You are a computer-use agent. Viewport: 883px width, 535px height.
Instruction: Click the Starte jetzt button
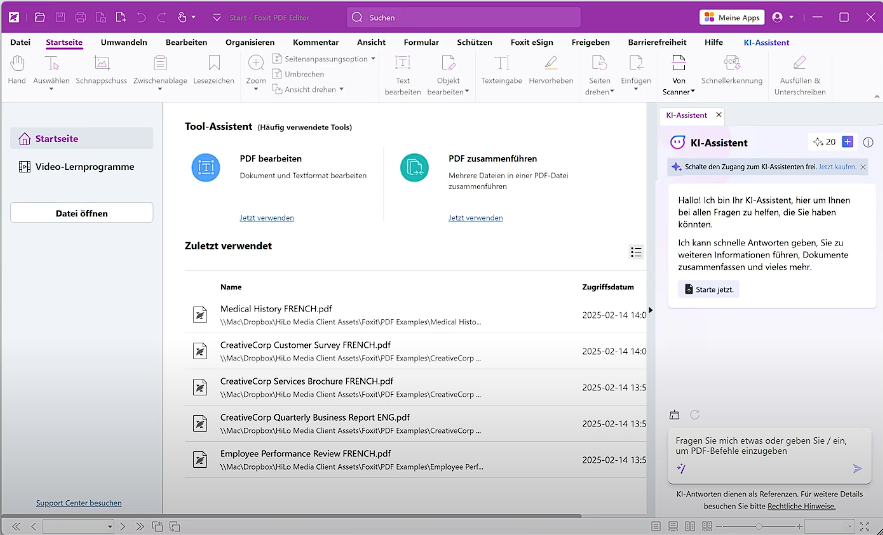coord(708,289)
